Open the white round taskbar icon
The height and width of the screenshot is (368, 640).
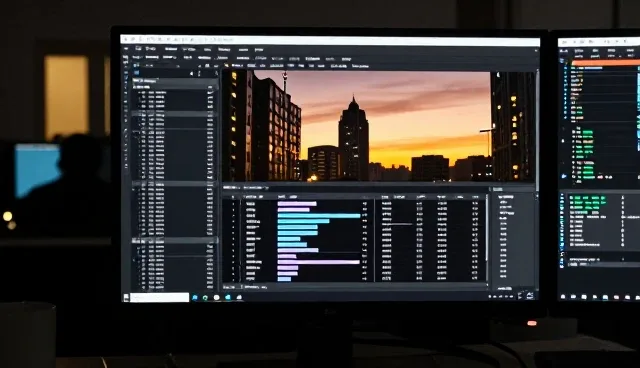coord(217,298)
